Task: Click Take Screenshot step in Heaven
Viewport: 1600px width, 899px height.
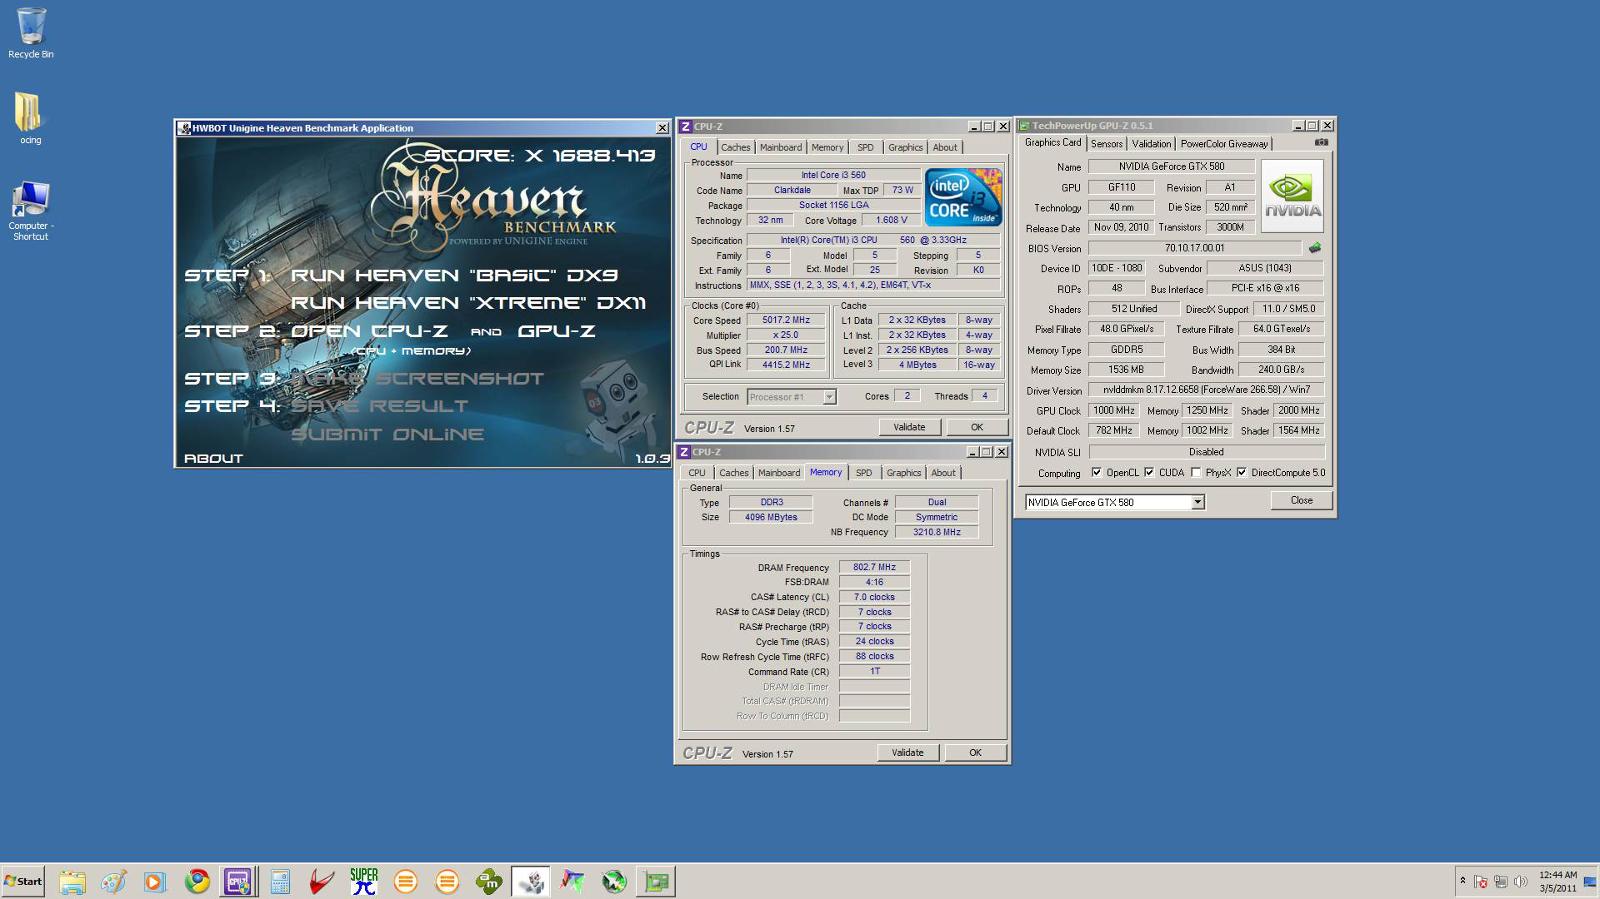Action: tap(417, 379)
